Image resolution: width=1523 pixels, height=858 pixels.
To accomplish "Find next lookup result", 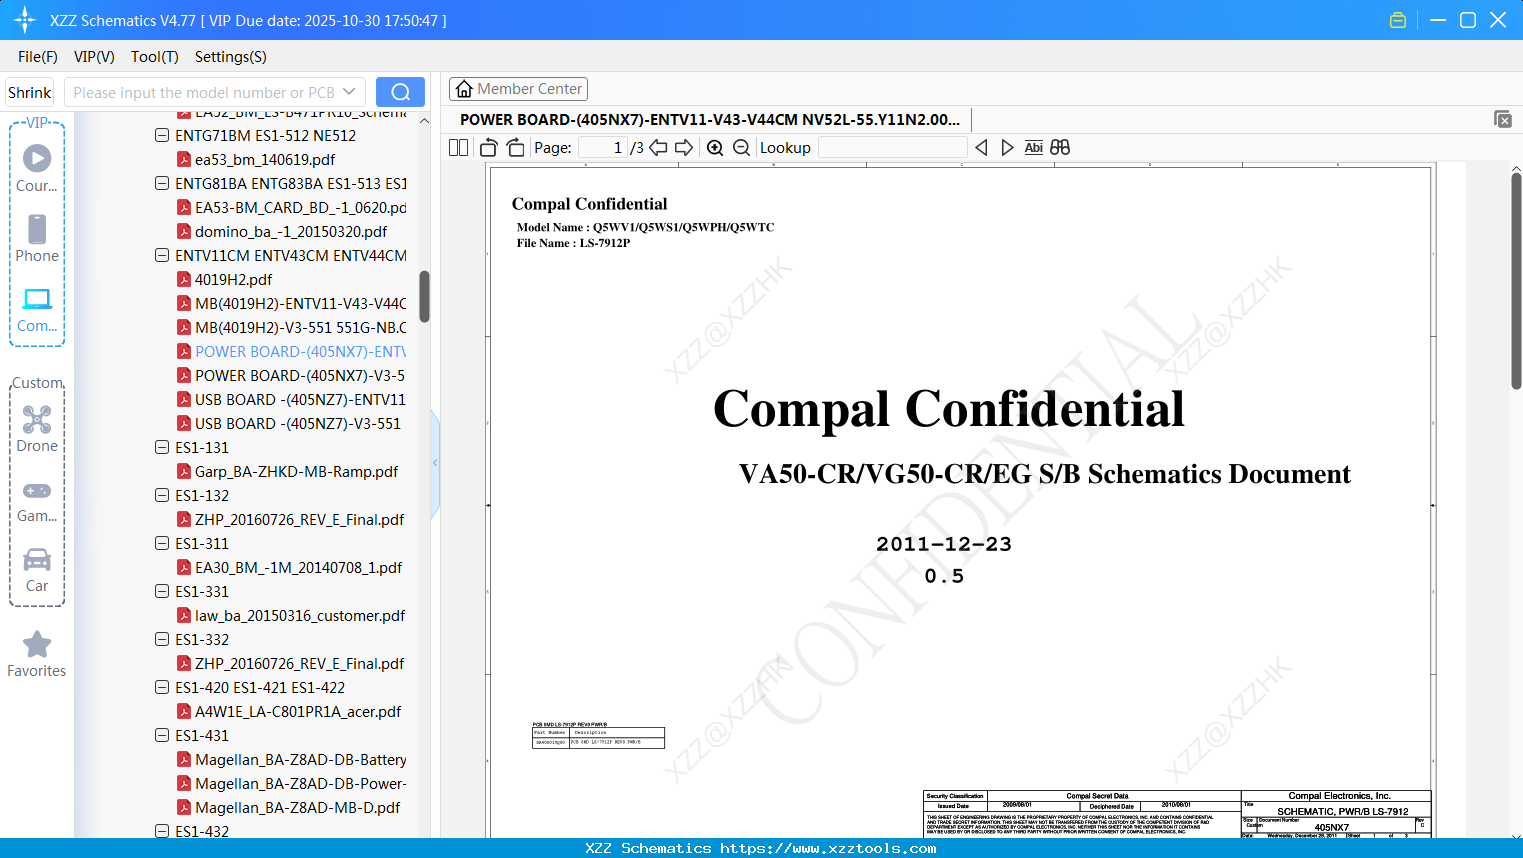I will click(x=1007, y=148).
